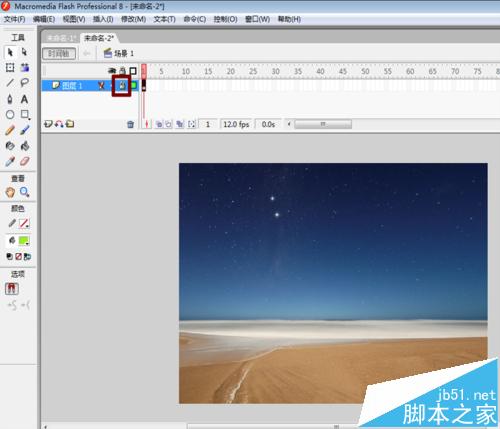Open the Insert (I) menu

pyautogui.click(x=103, y=19)
